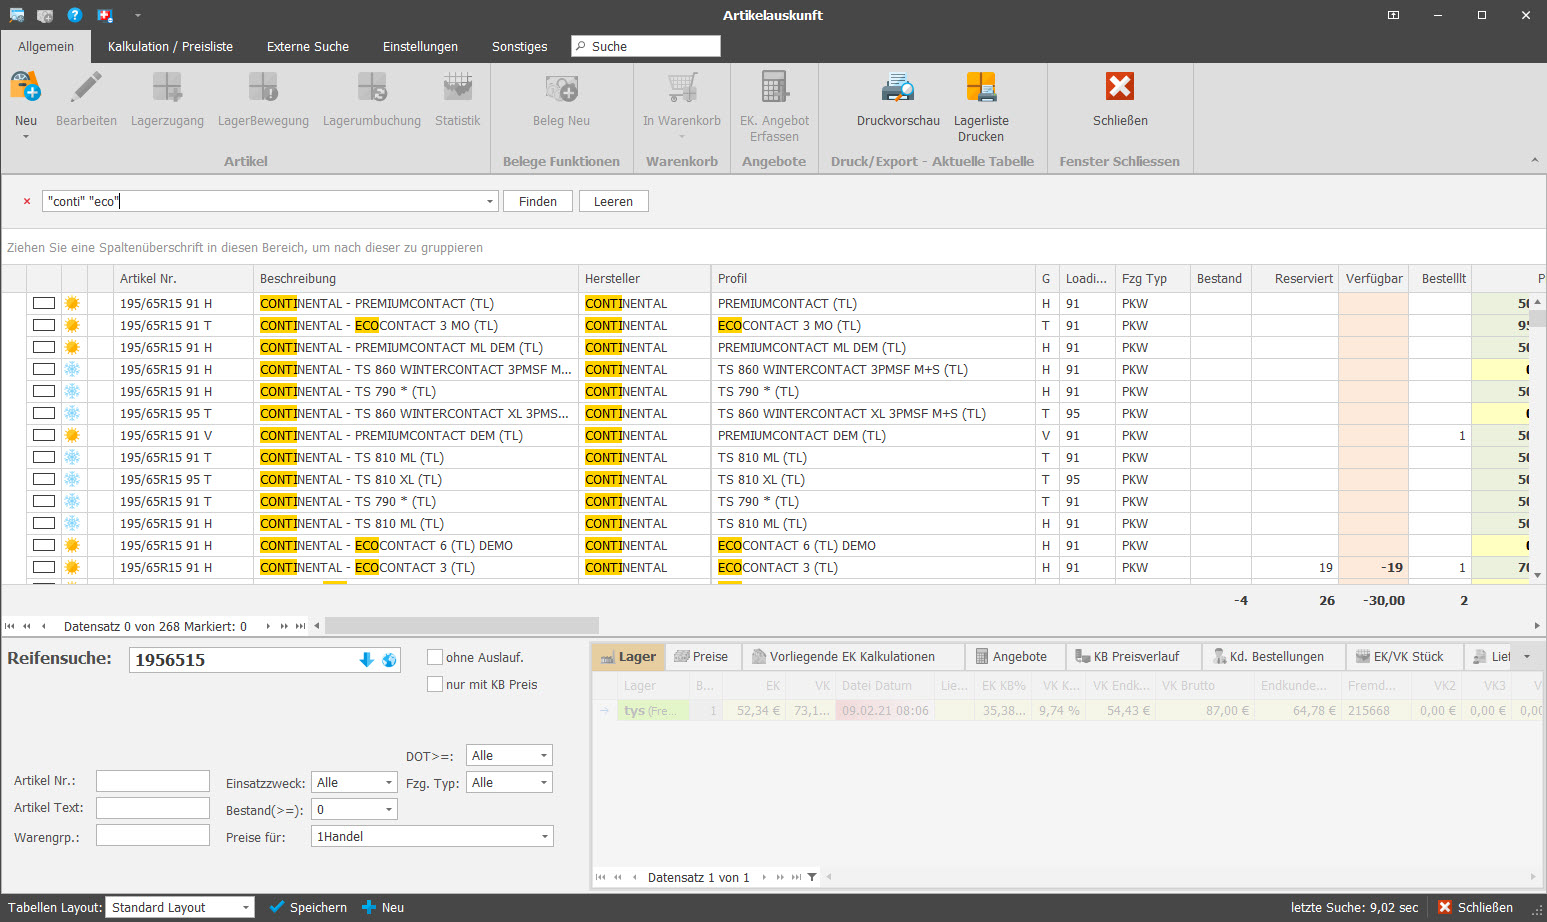1547x922 pixels.
Task: Sort by Verfügbar column header
Action: [x=1373, y=278]
